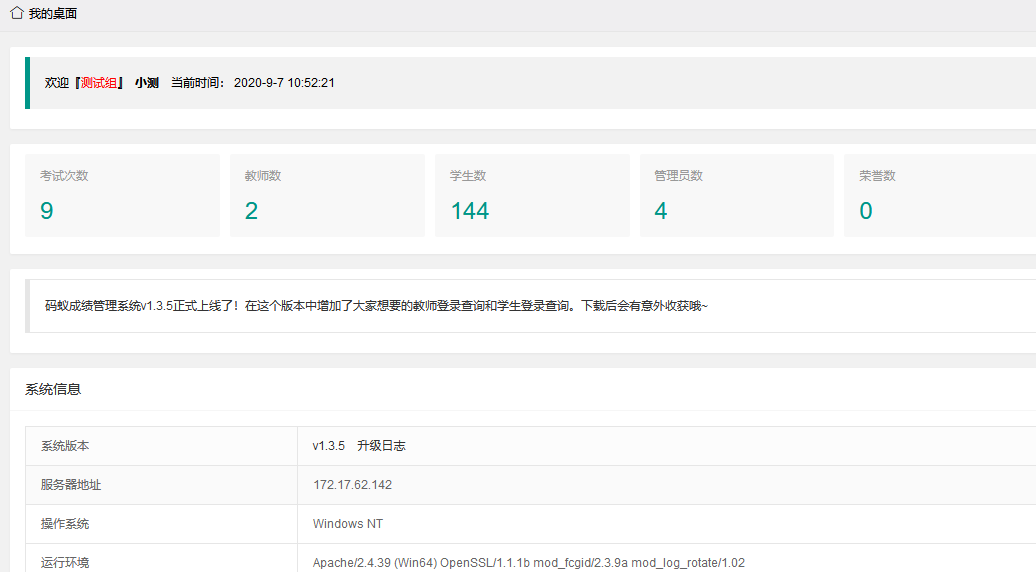The width and height of the screenshot is (1036, 572).
Task: Click the 管理员数 count of 4
Action: point(661,211)
